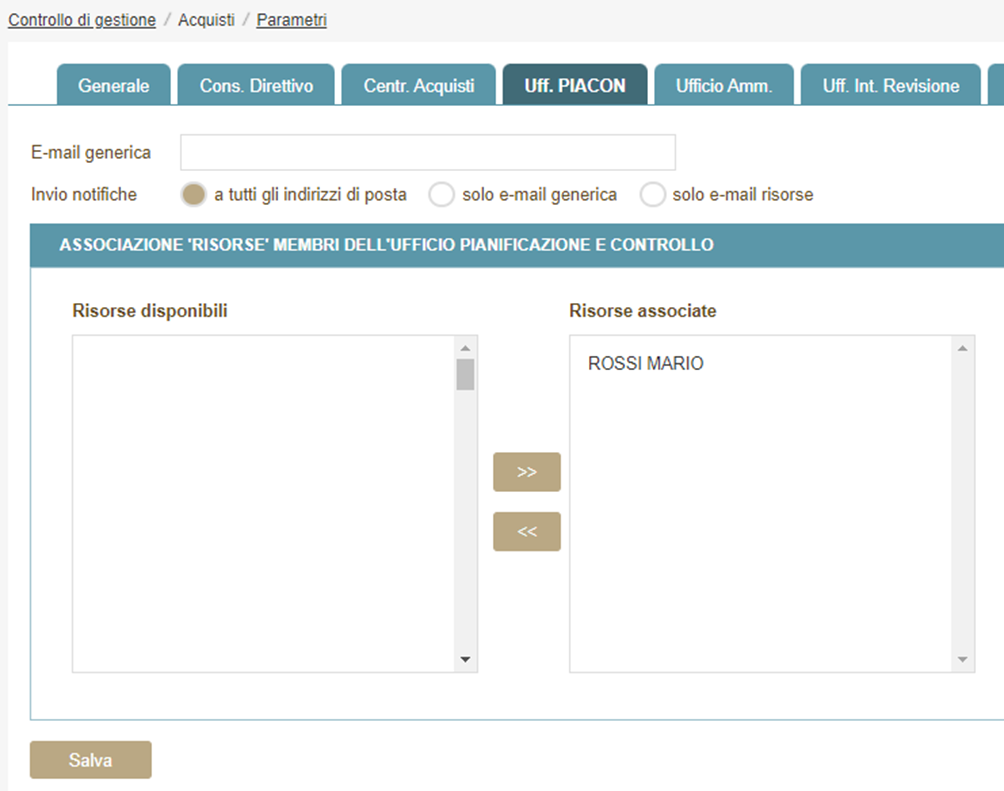
Task: Click the >> move-right arrow button
Action: (526, 472)
